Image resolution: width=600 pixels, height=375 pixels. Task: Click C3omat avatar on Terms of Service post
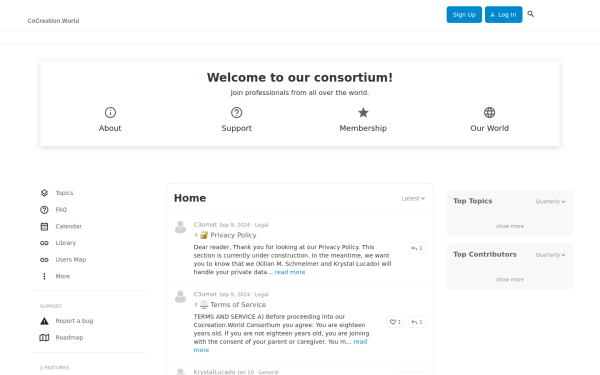pos(180,297)
